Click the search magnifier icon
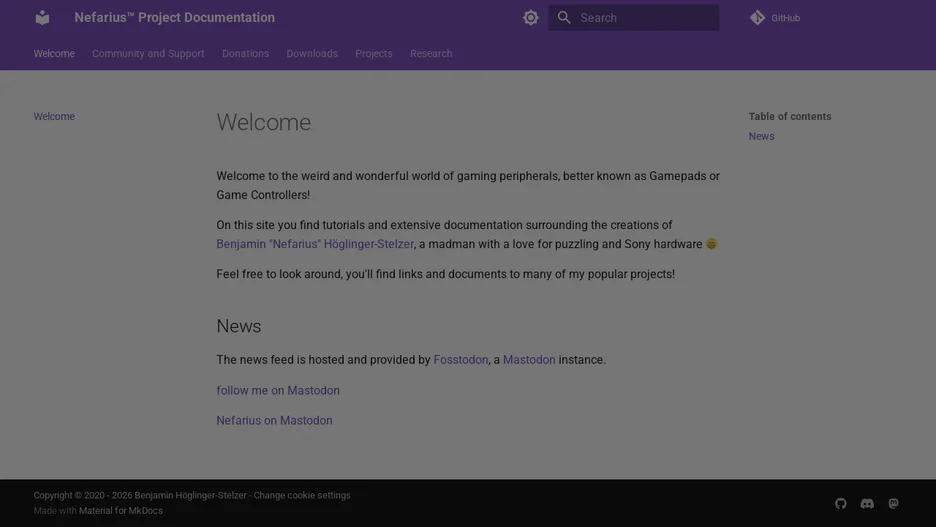 pos(564,18)
